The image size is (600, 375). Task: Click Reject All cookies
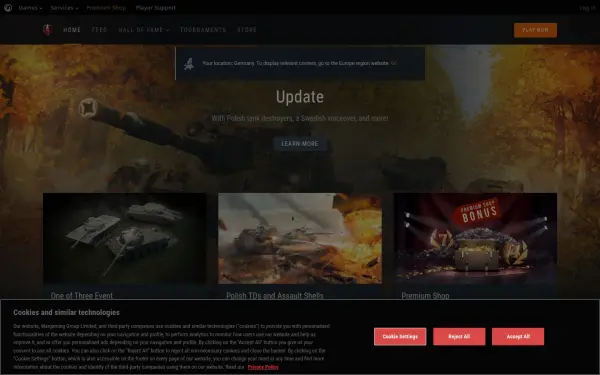click(x=459, y=337)
